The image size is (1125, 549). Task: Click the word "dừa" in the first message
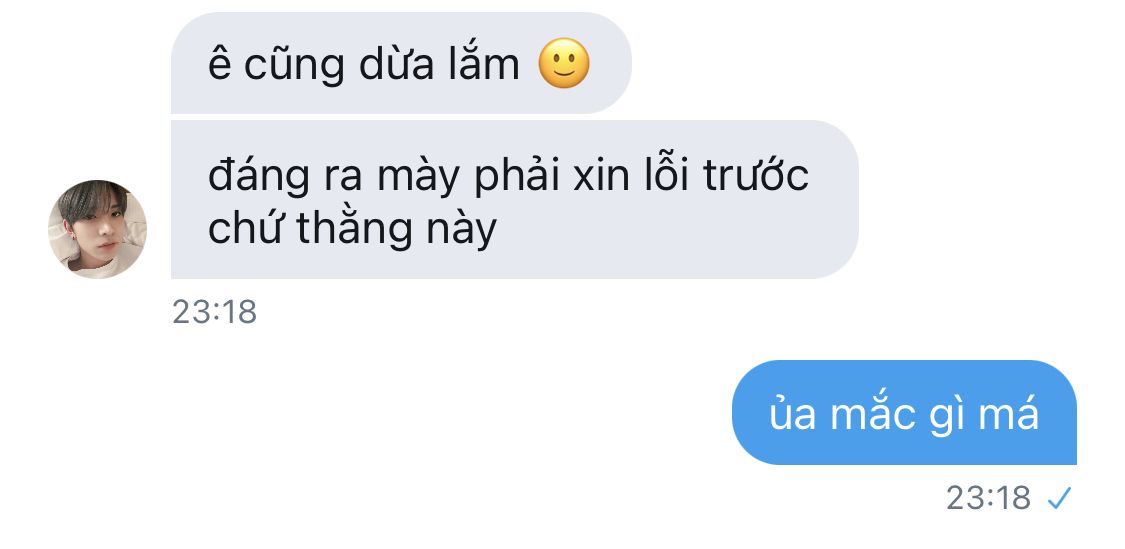tap(396, 64)
